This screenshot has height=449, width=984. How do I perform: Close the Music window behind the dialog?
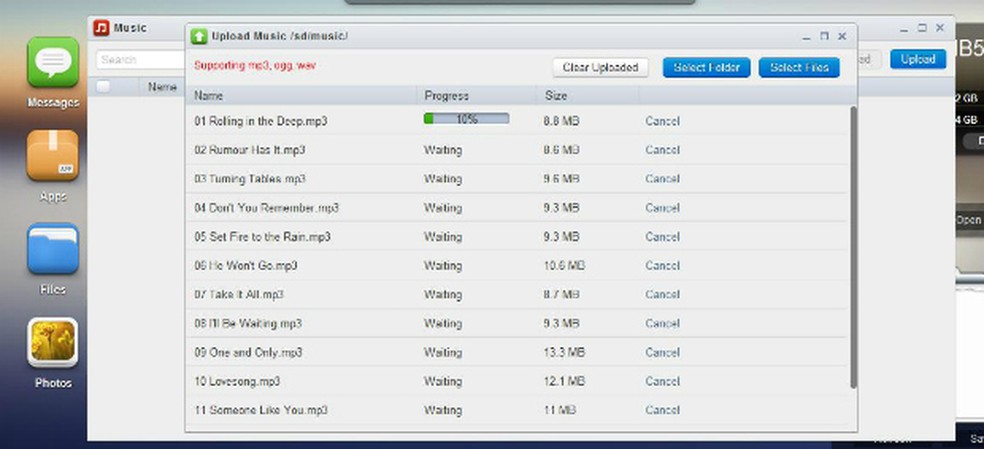pyautogui.click(x=940, y=28)
